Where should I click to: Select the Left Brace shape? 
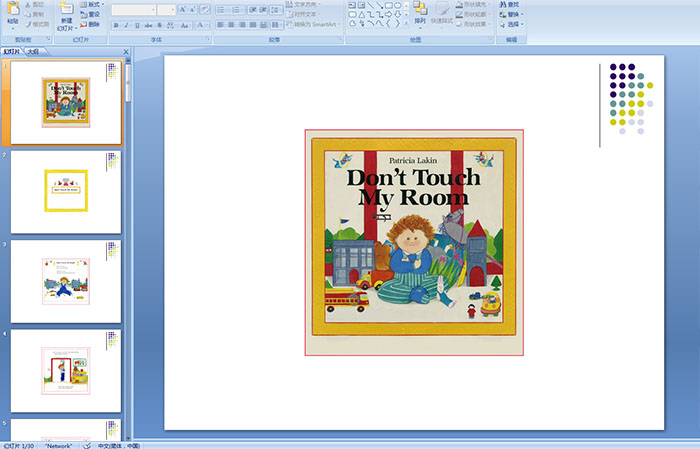pyautogui.click(x=388, y=23)
